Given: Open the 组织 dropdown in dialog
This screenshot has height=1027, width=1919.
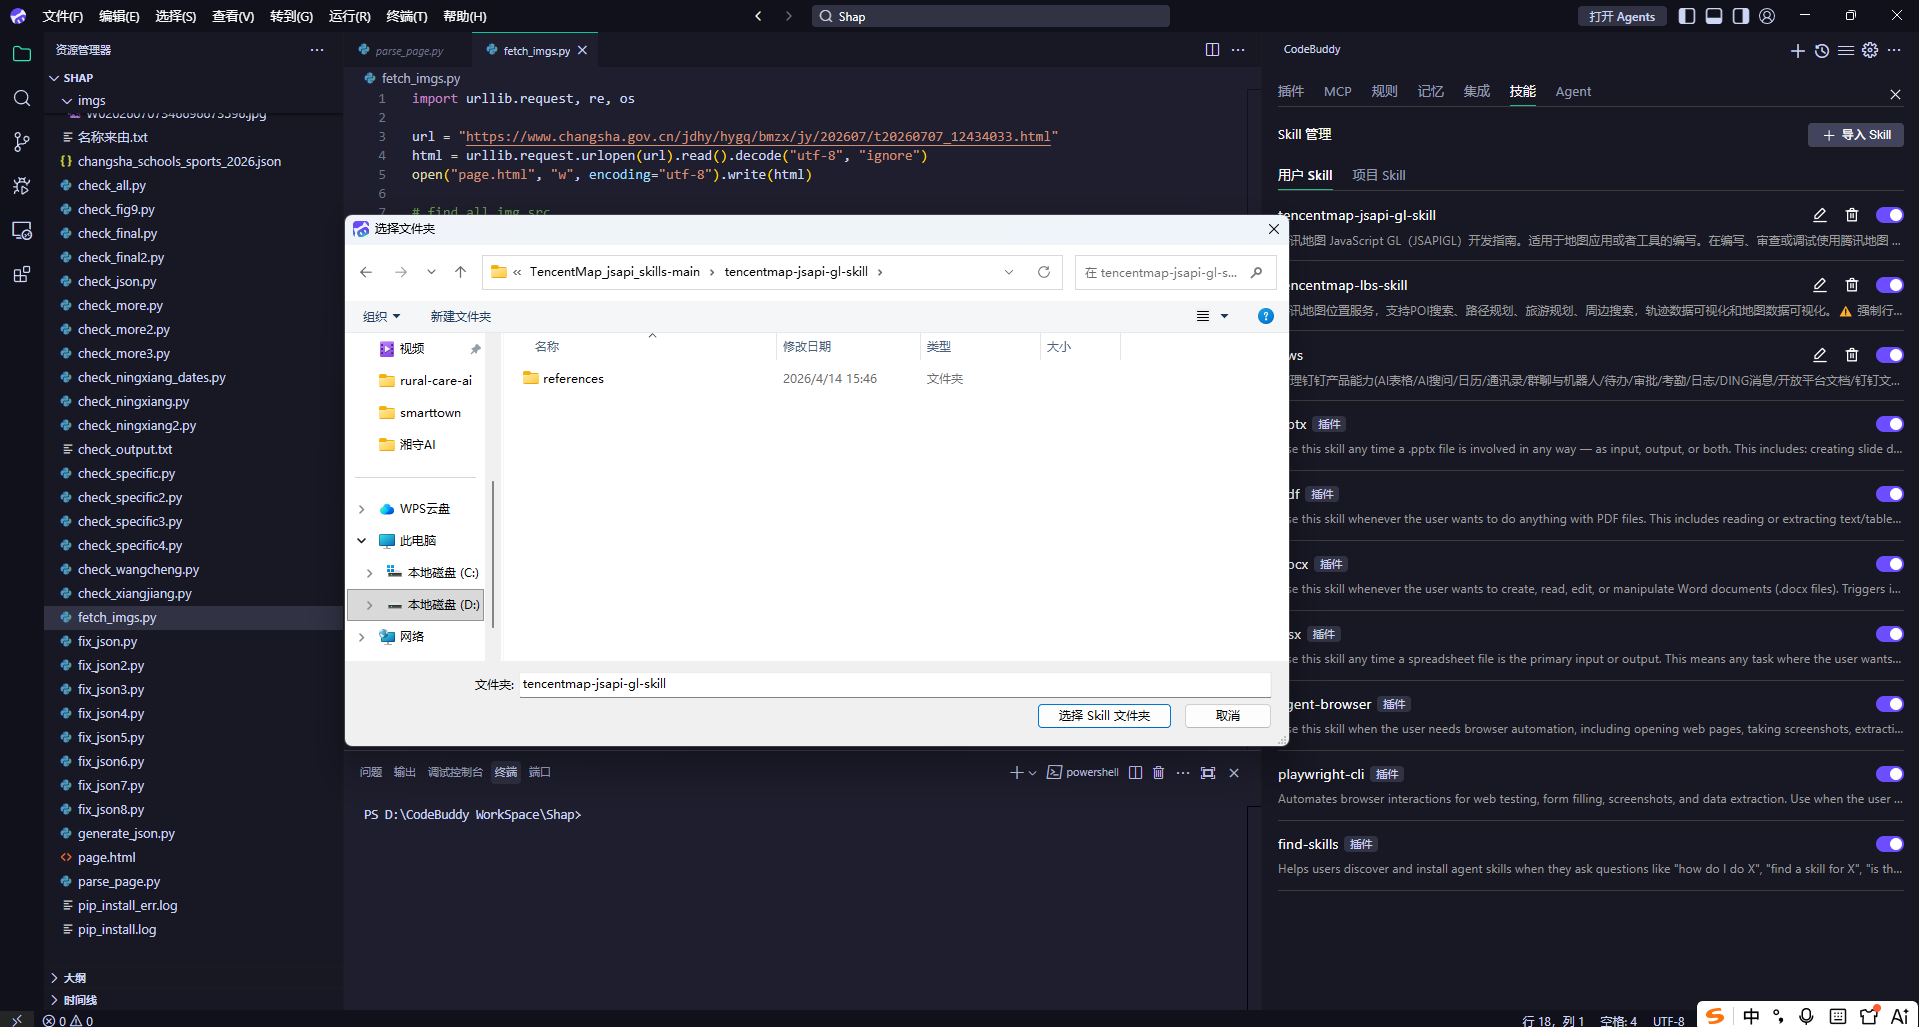Looking at the screenshot, I should tap(382, 317).
